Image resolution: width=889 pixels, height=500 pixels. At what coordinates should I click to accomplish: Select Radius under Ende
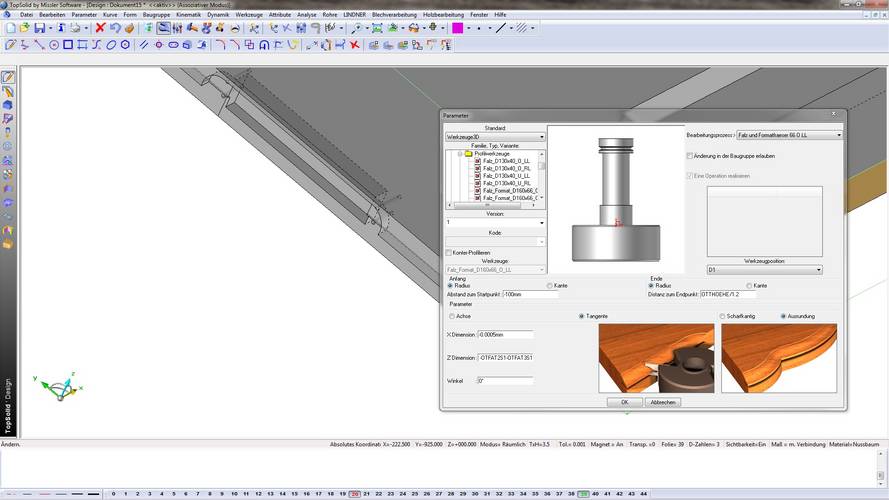point(651,286)
